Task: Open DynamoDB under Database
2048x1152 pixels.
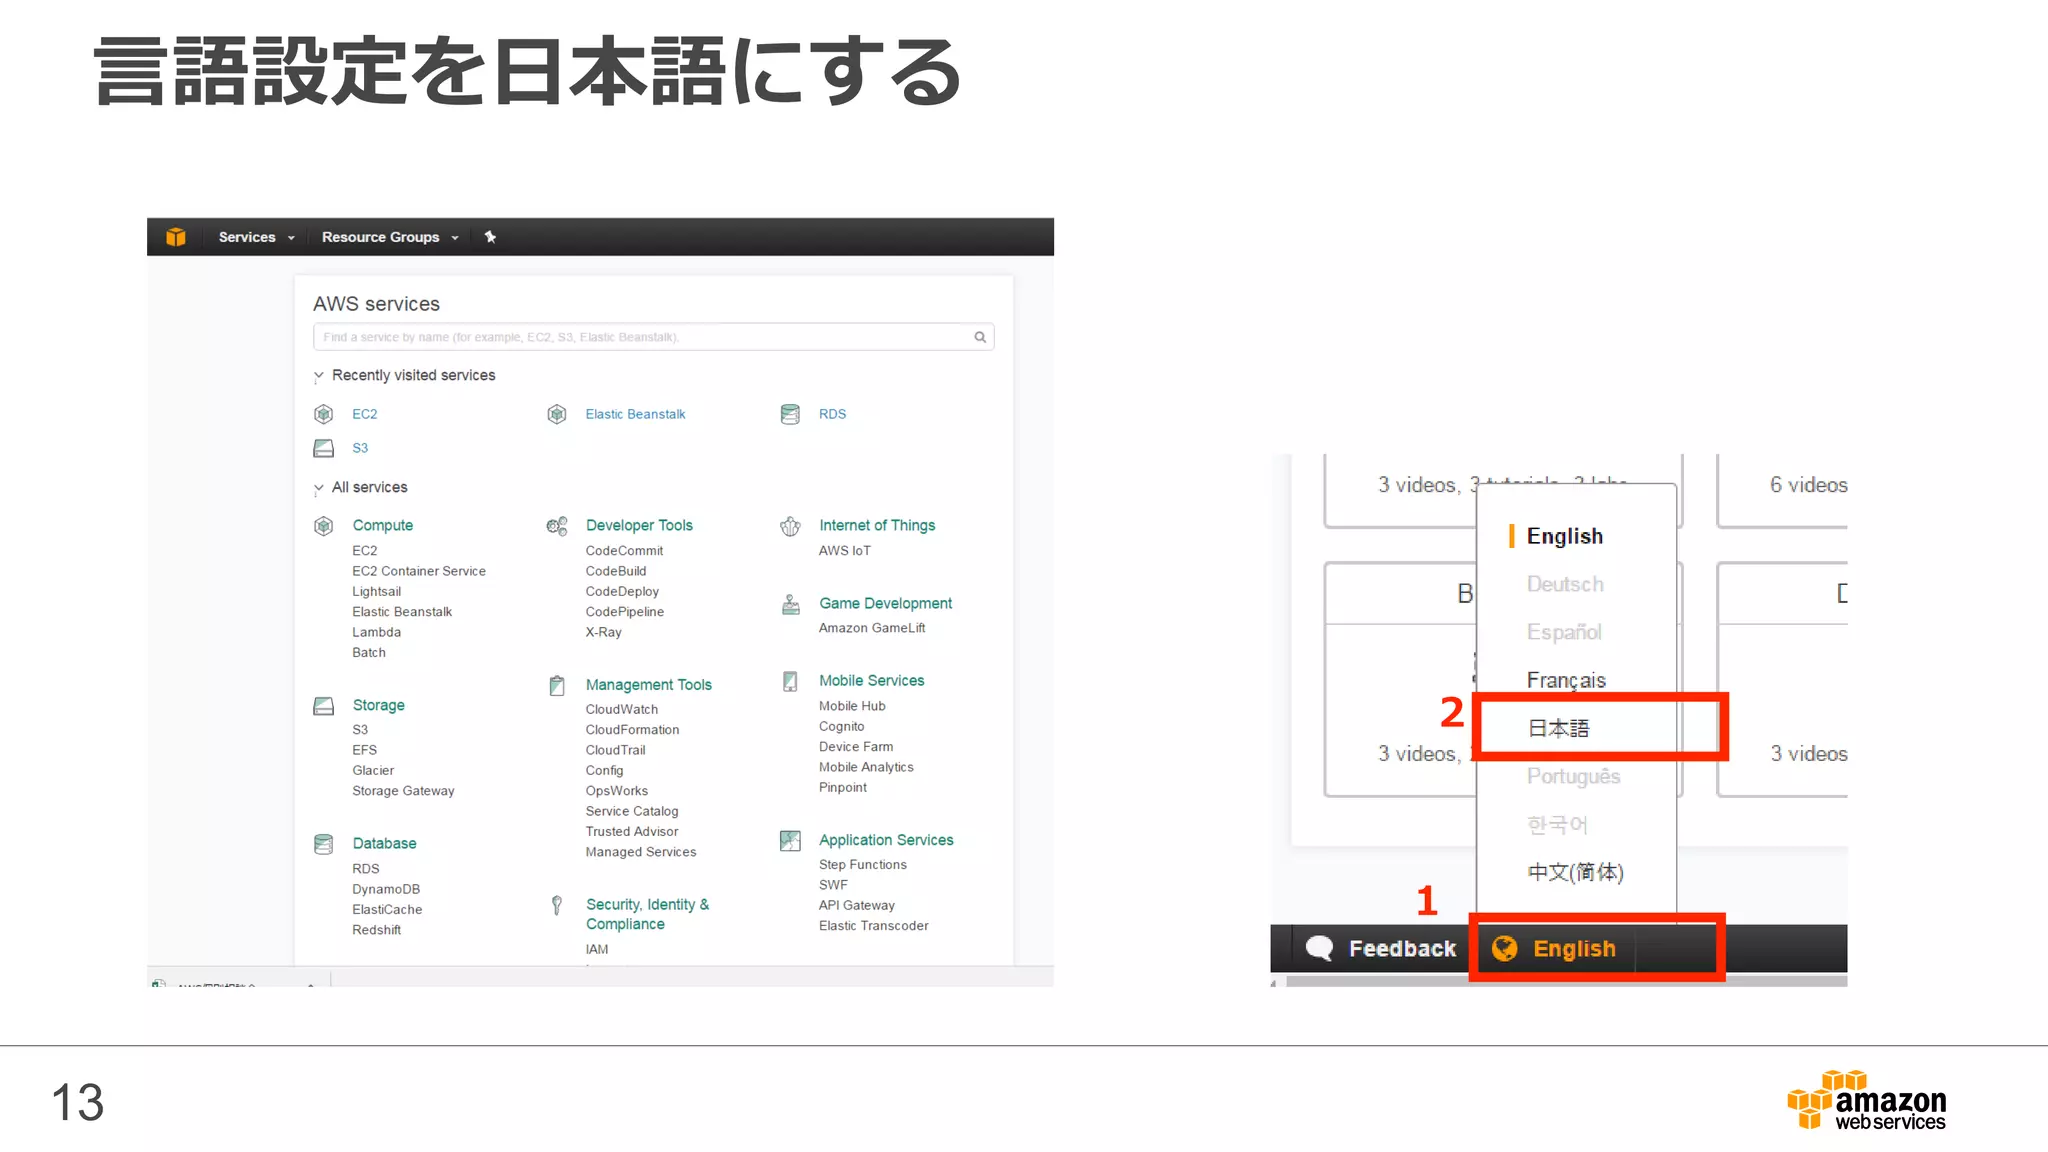Action: click(386, 890)
